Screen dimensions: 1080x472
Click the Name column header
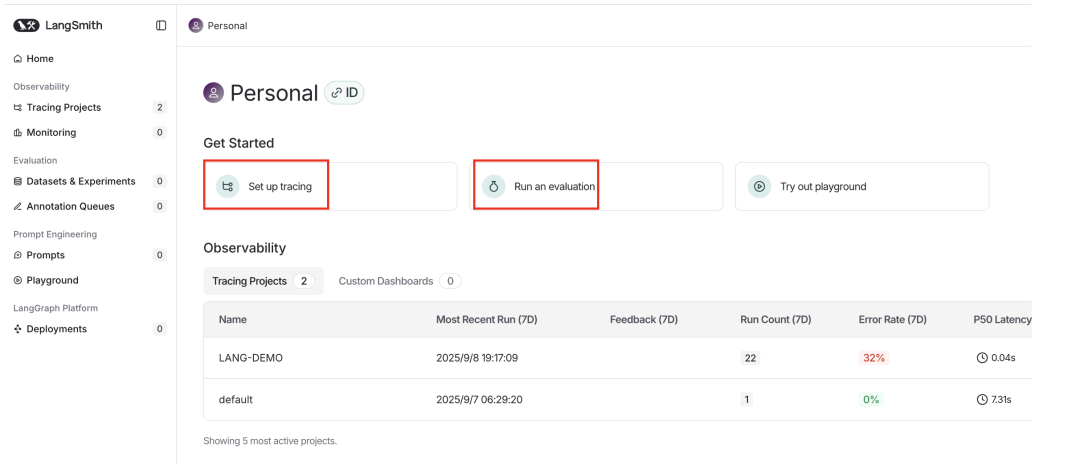pos(233,320)
